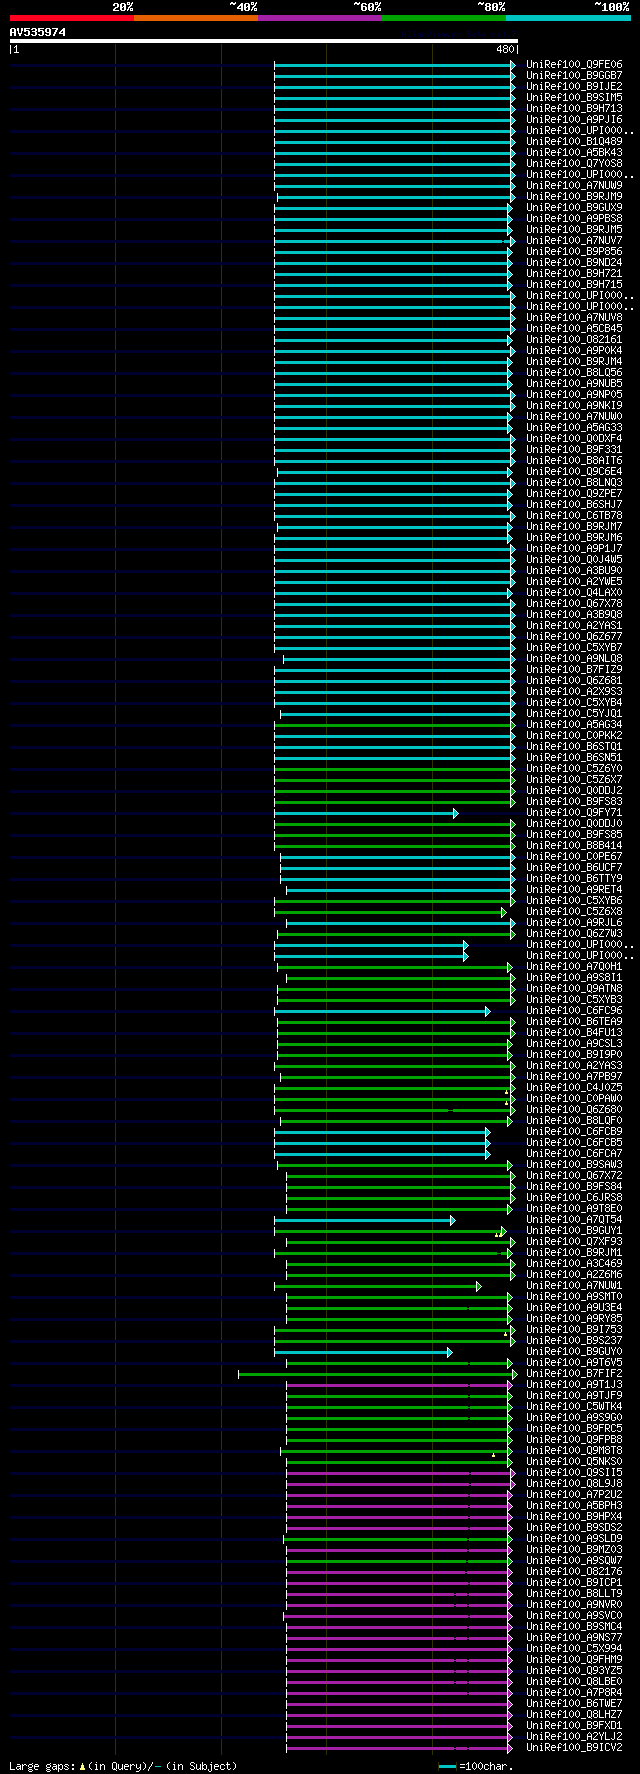Select the UniRef100_A7NUW9 label
Viewport: 640px width, 1774px height.
tap(574, 186)
